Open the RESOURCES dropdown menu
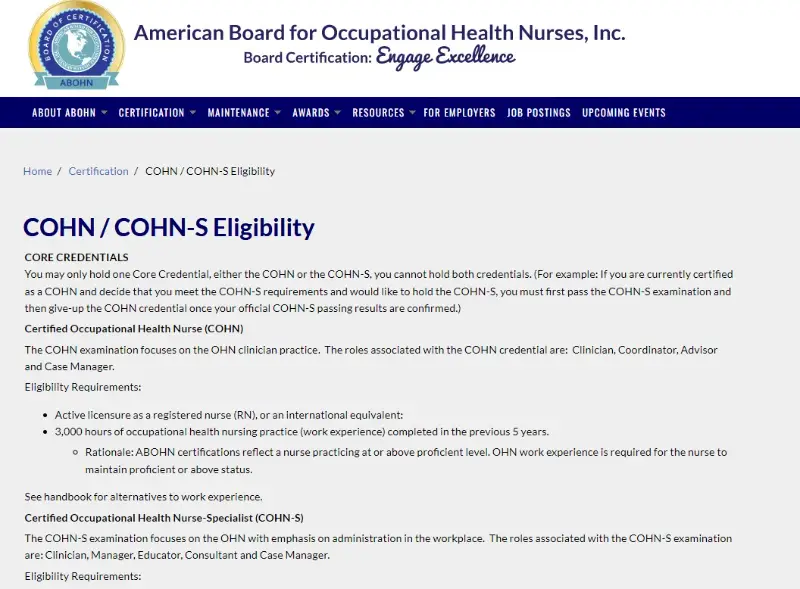 [x=379, y=112]
